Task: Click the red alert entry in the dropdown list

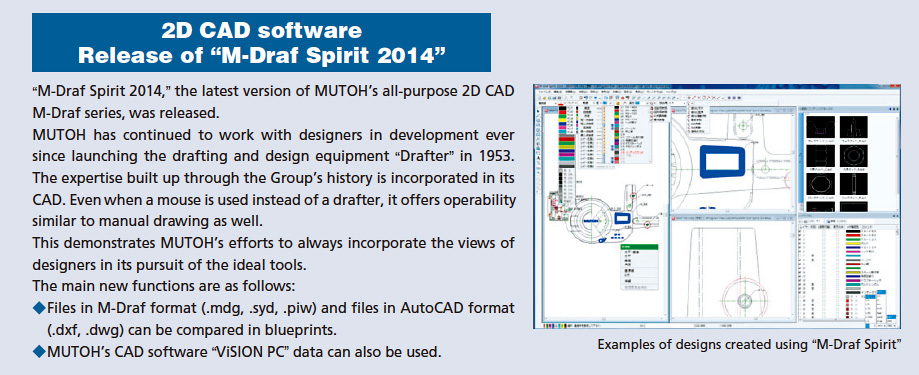Action: pos(632,152)
